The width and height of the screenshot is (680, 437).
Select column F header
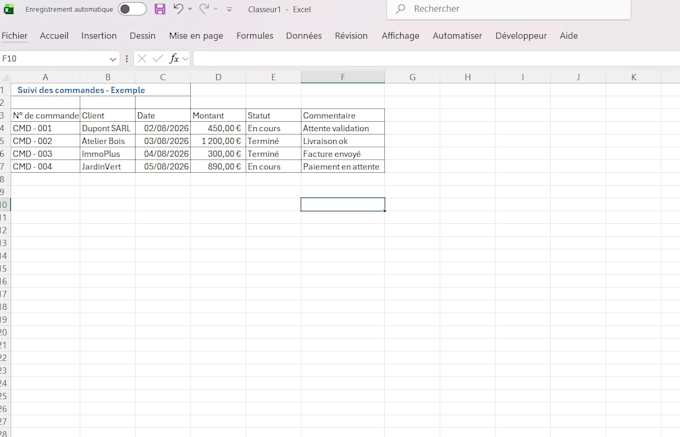[343, 77]
